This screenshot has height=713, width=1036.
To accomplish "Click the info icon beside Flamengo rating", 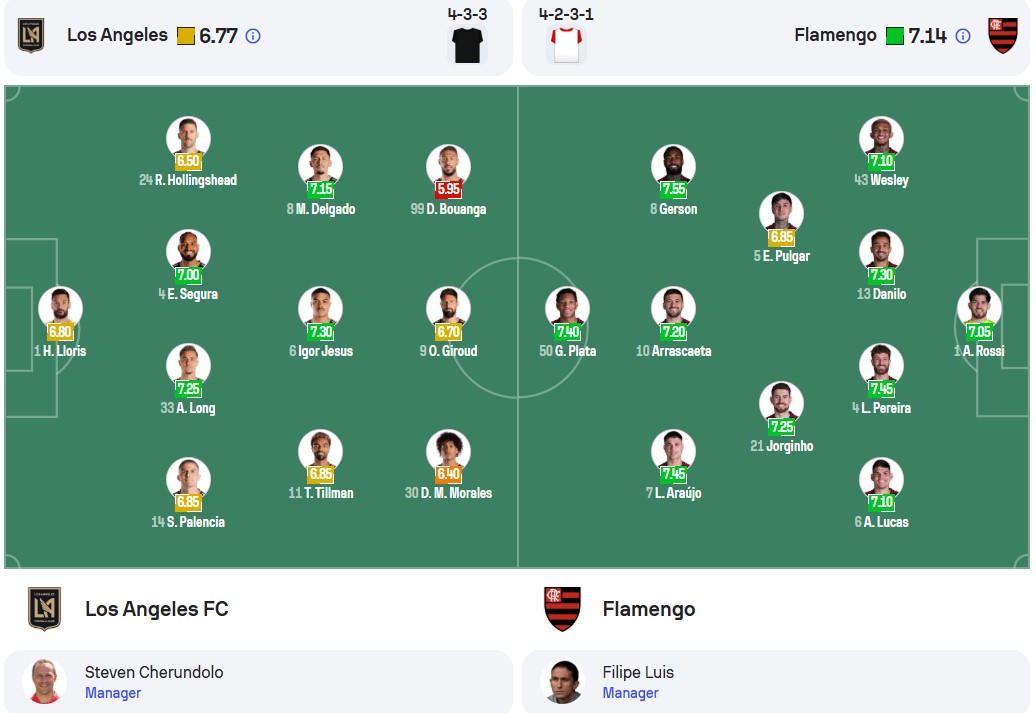I will pyautogui.click(x=963, y=36).
